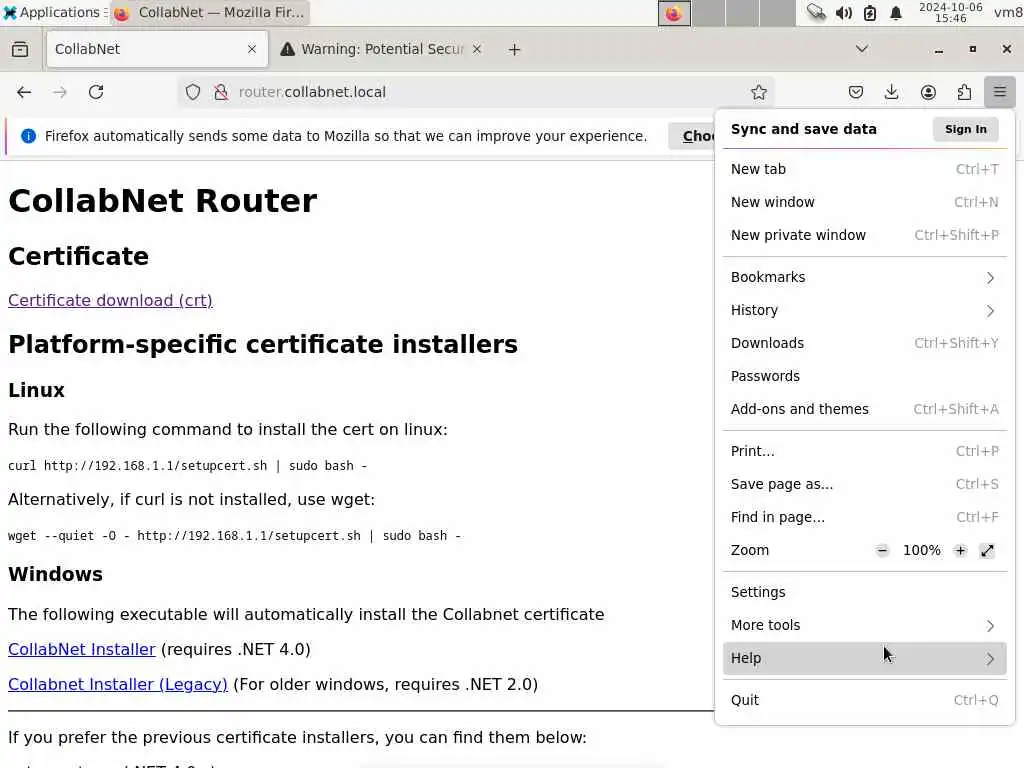
Task: Click the clock showing 2024-10-06
Action: point(950,12)
